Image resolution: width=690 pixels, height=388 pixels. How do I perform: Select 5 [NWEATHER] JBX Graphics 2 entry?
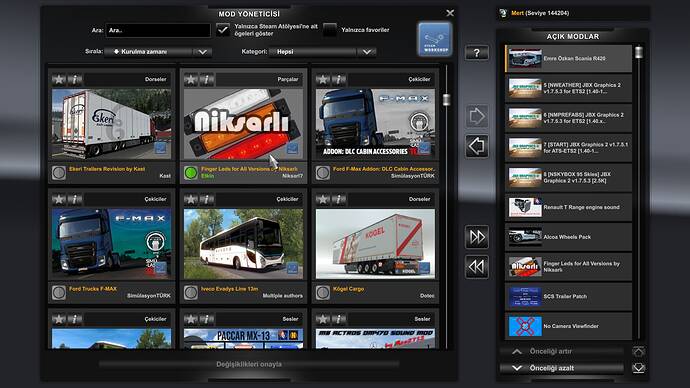(x=568, y=88)
